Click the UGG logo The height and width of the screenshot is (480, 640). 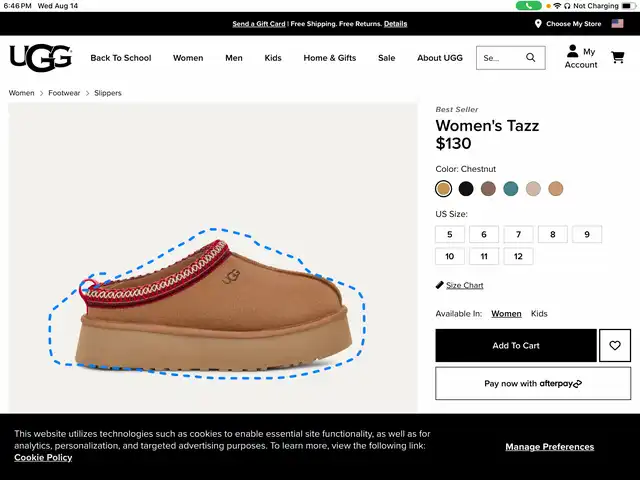41,58
